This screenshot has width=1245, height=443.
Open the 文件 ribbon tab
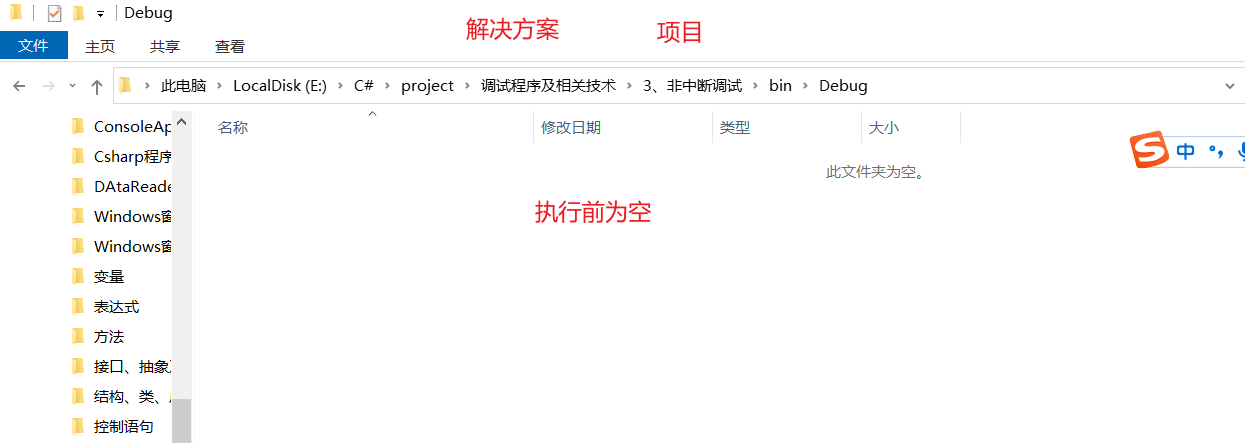tap(34, 46)
